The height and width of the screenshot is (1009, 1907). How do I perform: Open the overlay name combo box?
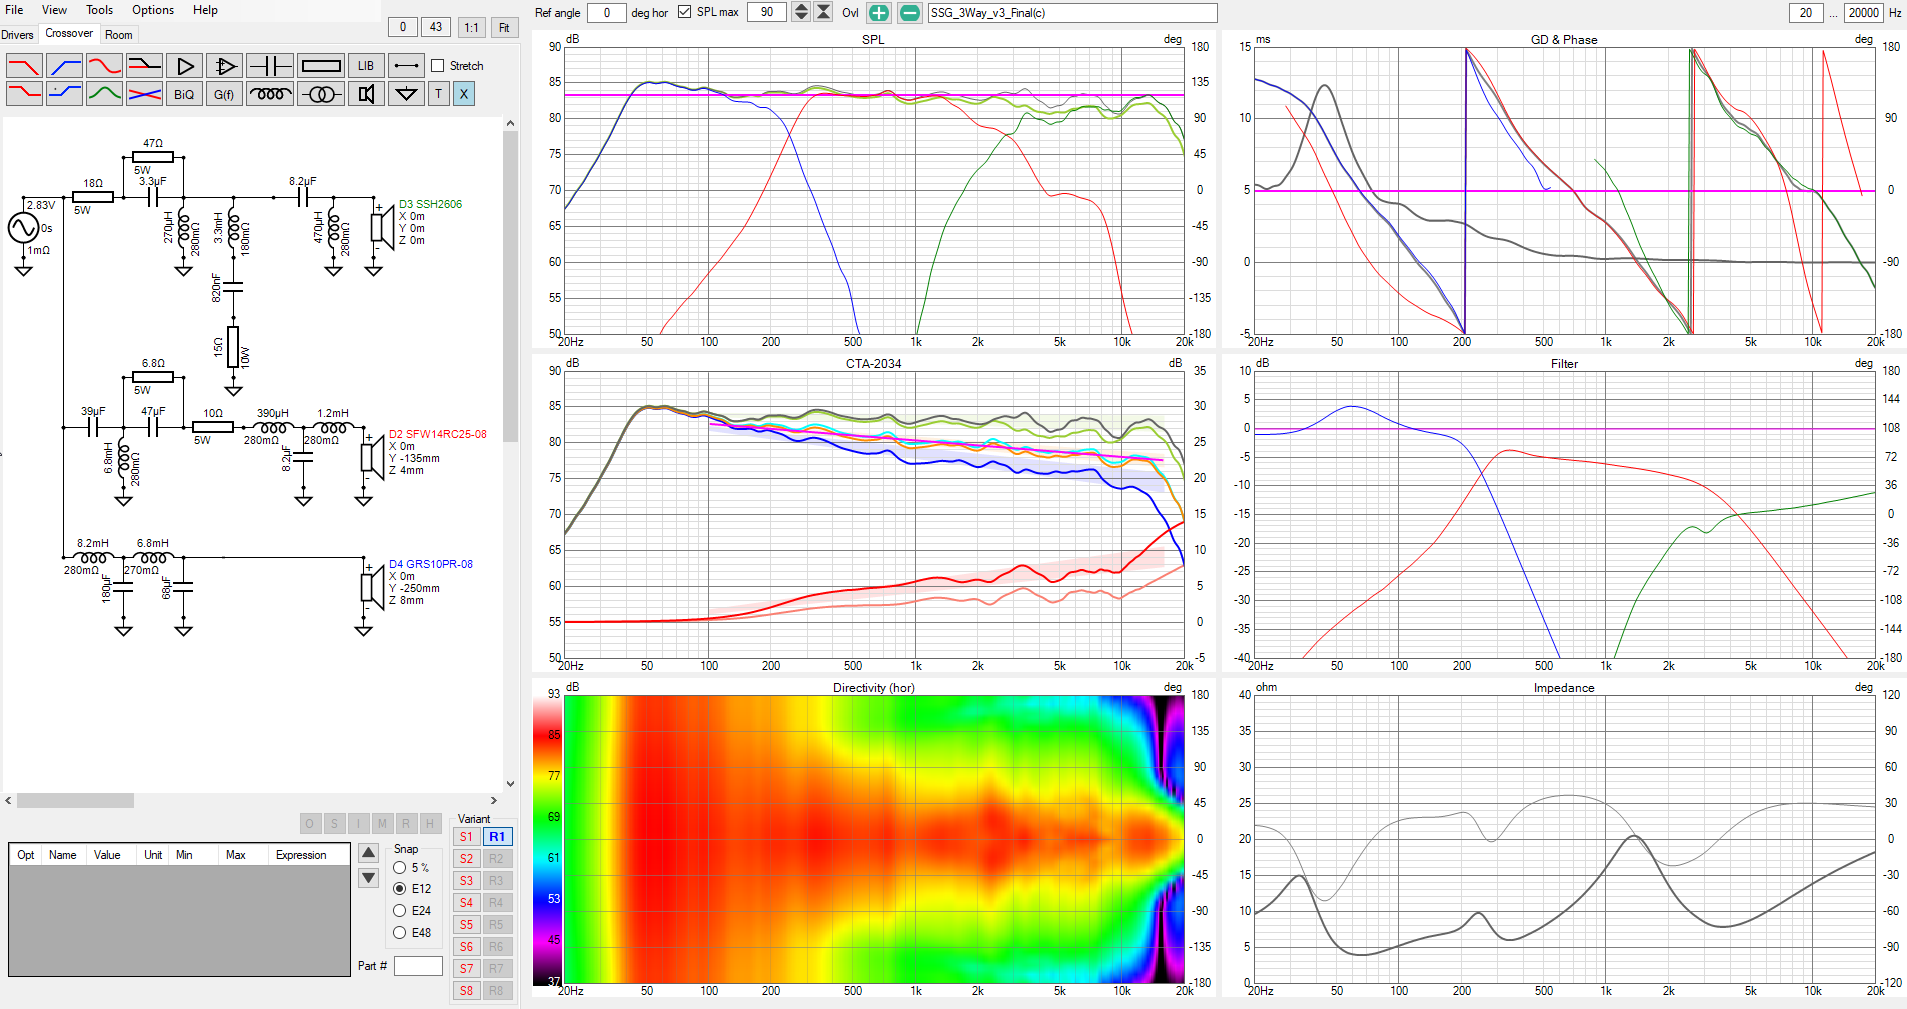[x=1072, y=13]
